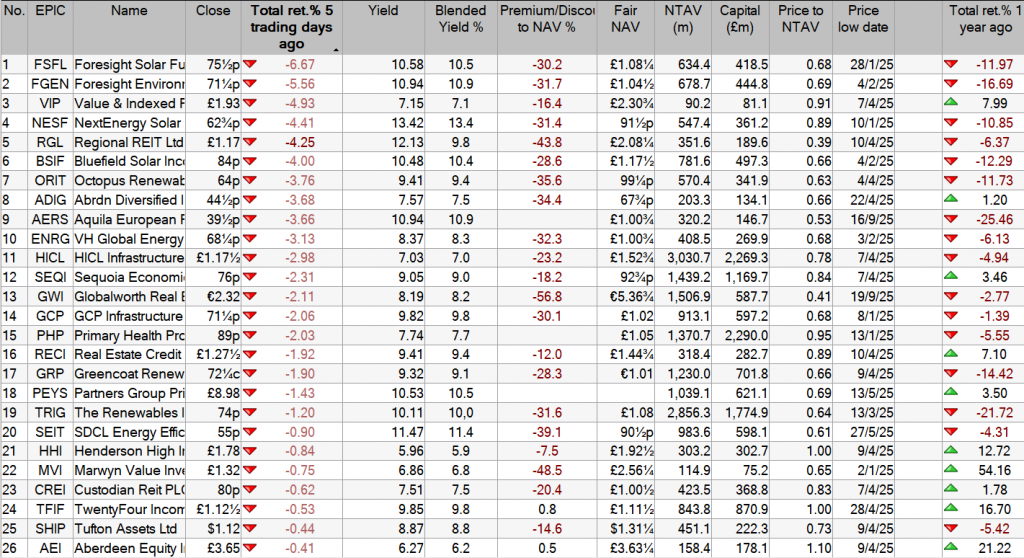Select Custodian Reit PLC name cell

[x=129, y=490]
